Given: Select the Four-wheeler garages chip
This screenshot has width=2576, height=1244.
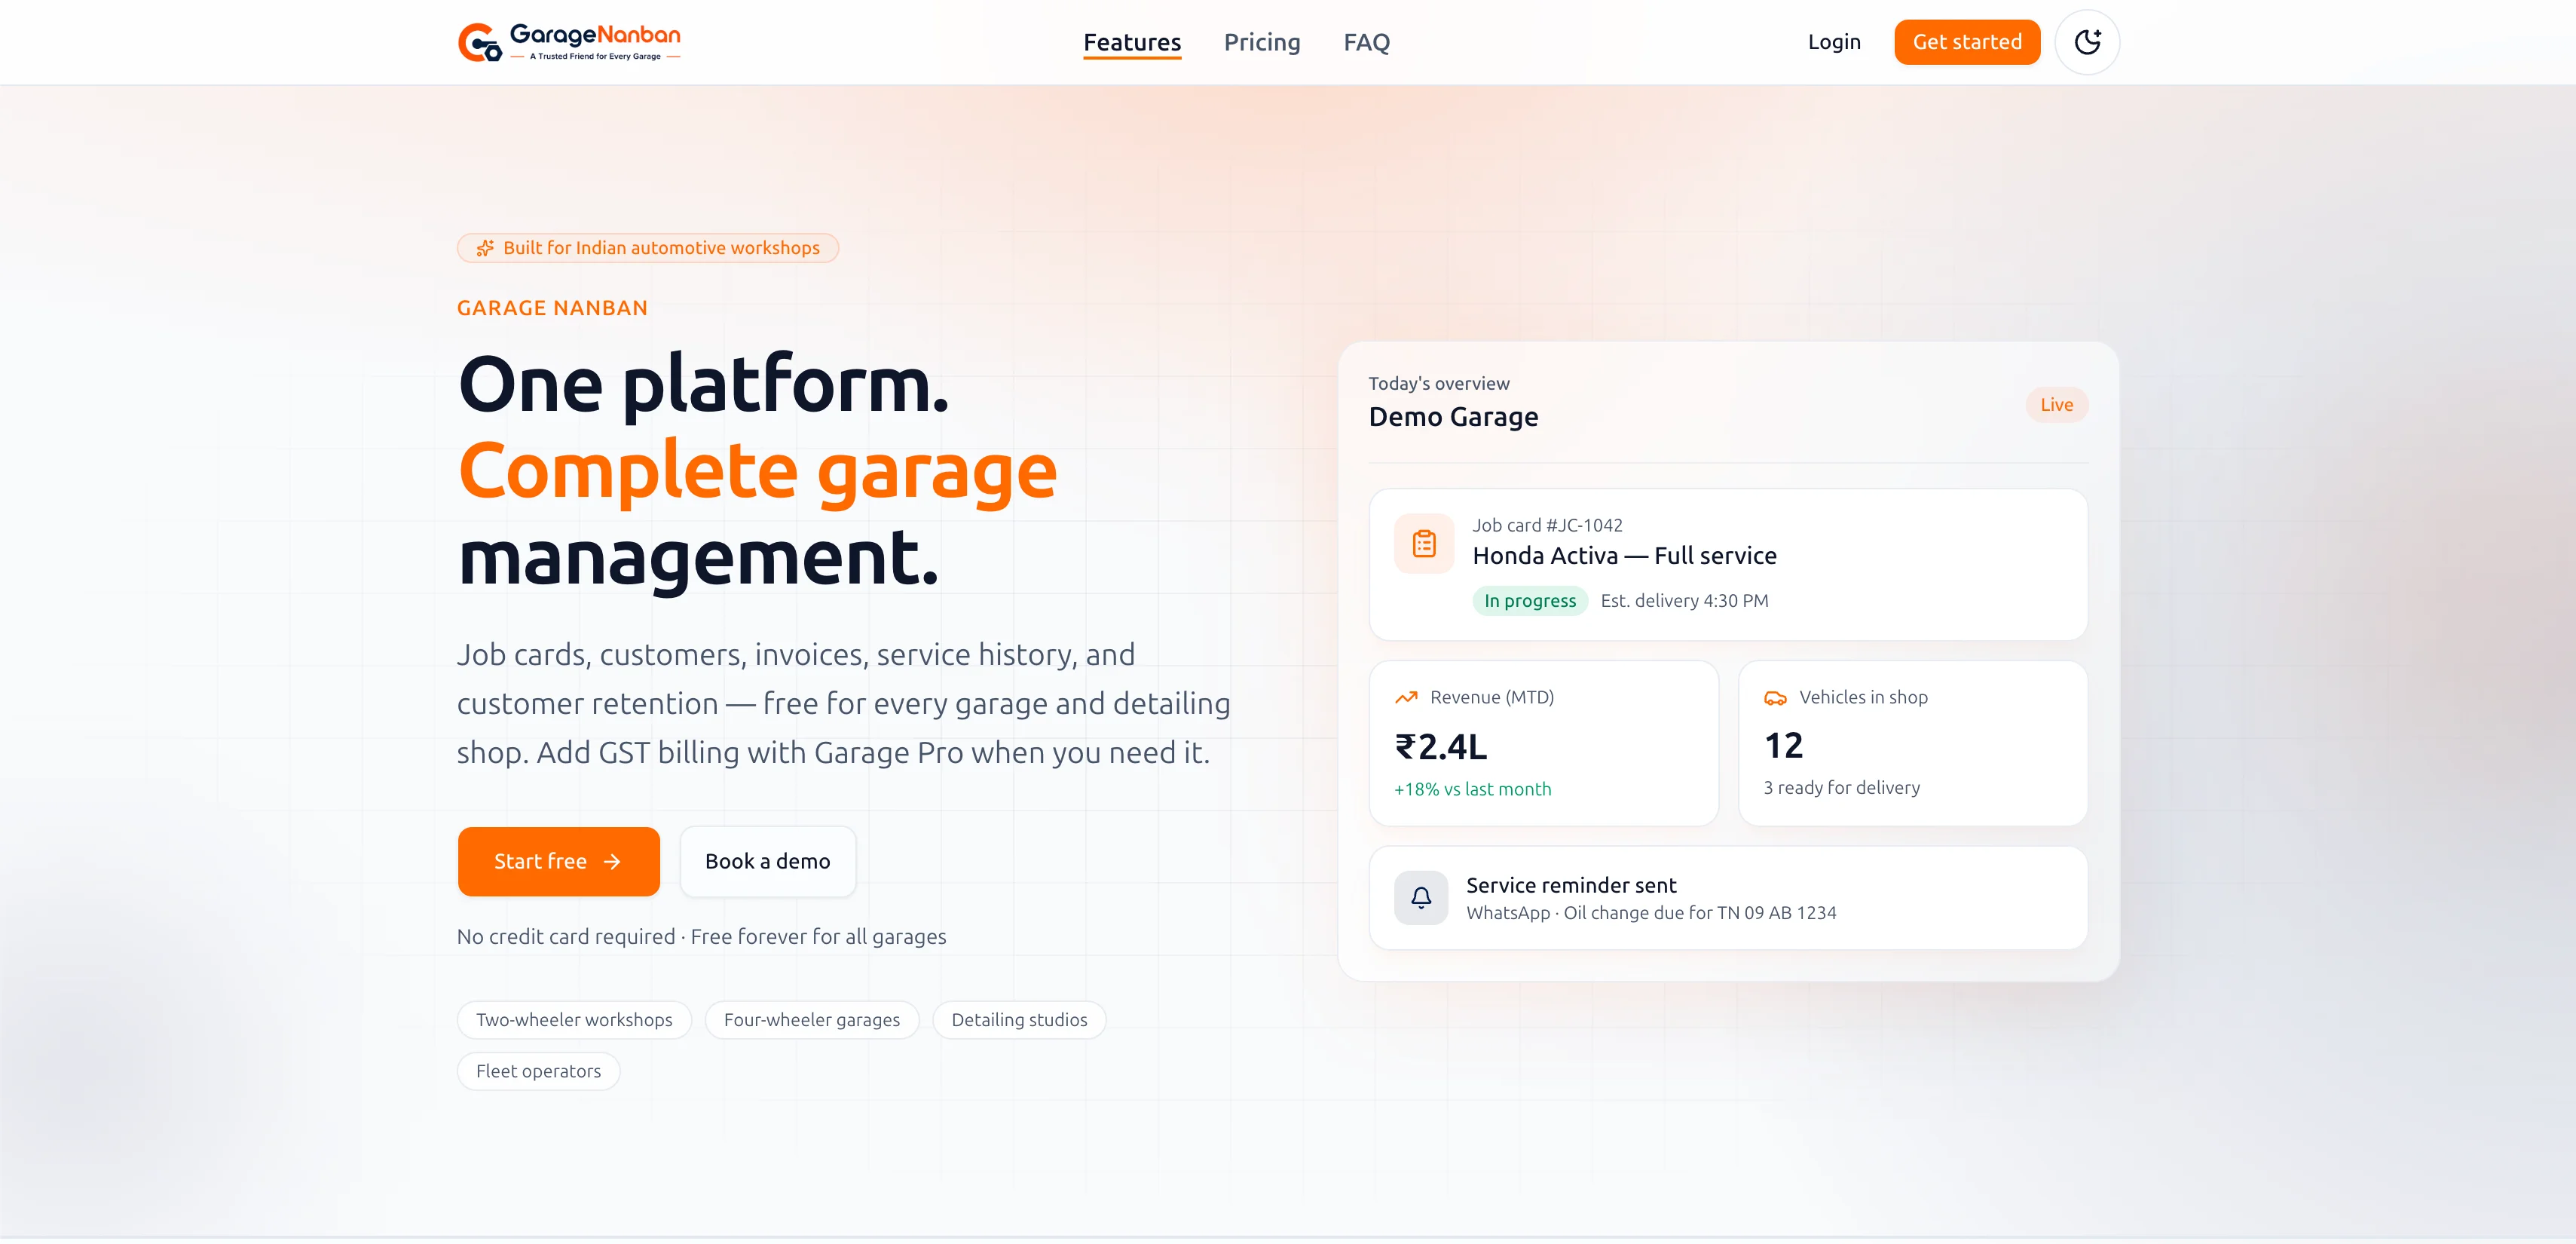Looking at the screenshot, I should 811,1019.
